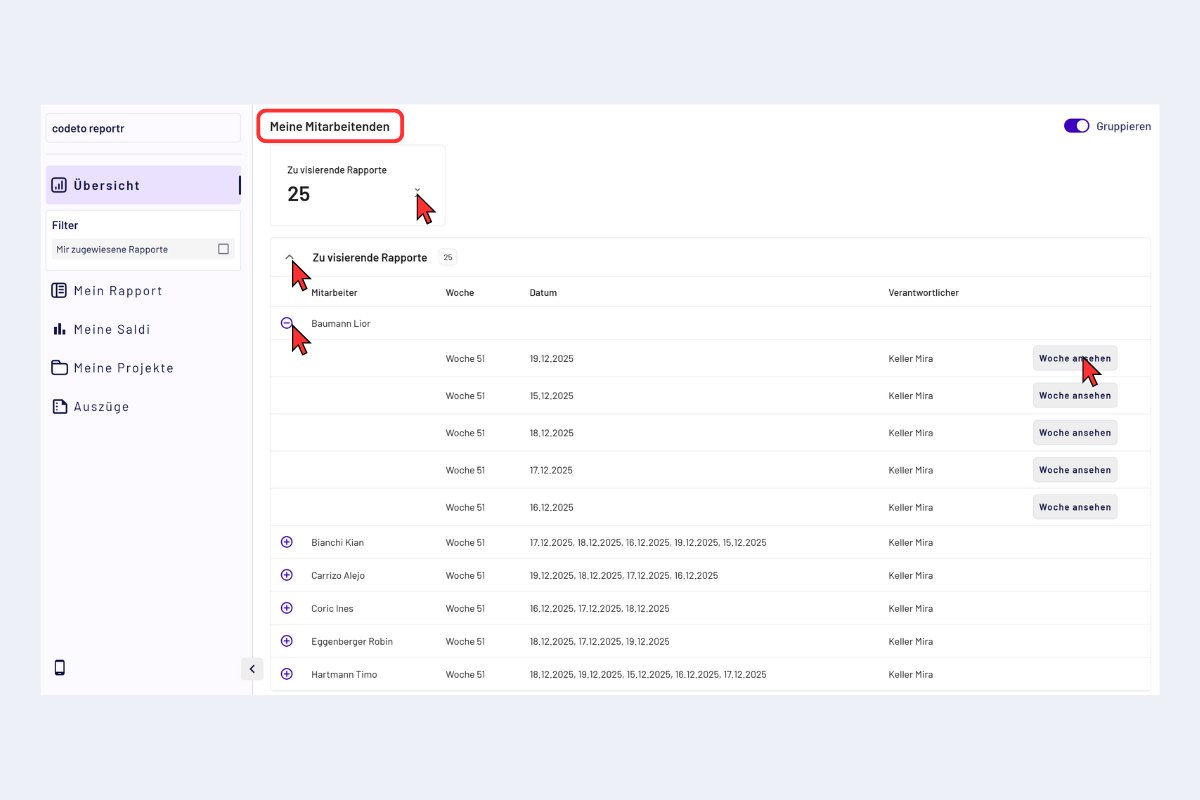
Task: Collapse the sidebar with the arrow button
Action: (x=252, y=669)
